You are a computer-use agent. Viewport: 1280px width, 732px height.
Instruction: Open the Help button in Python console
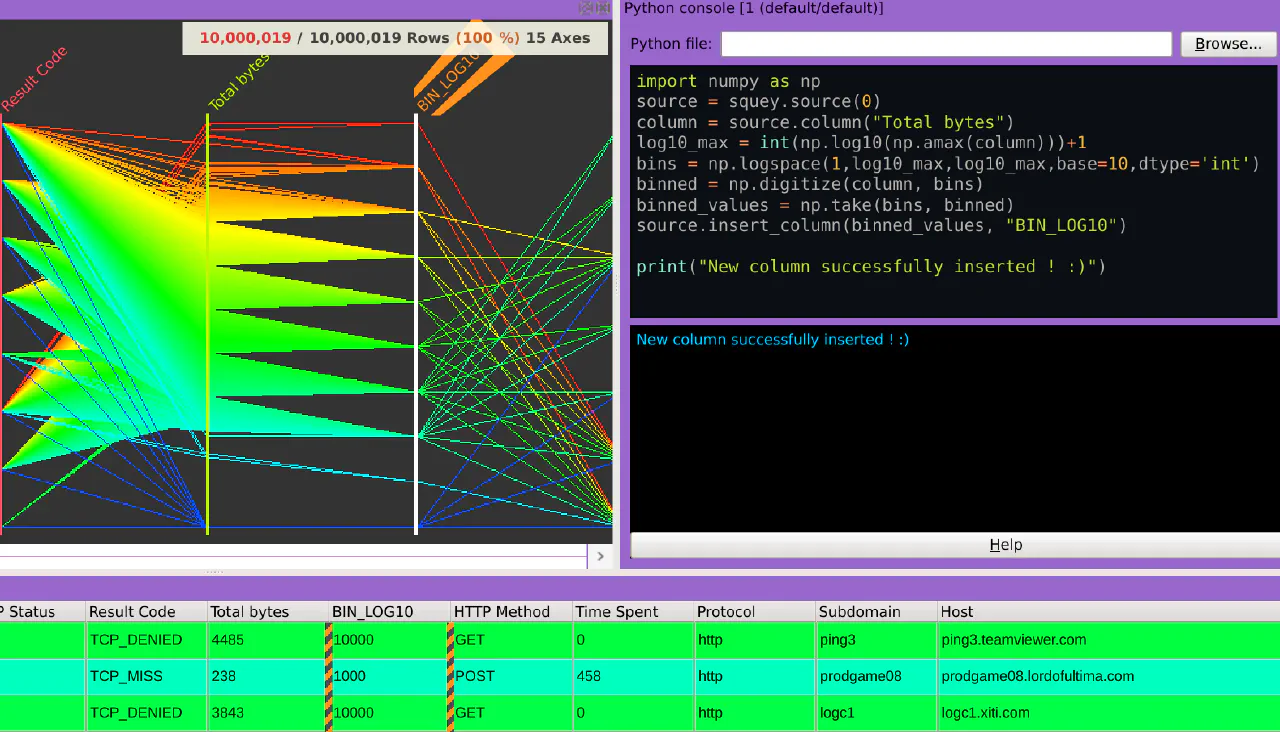tap(1005, 545)
